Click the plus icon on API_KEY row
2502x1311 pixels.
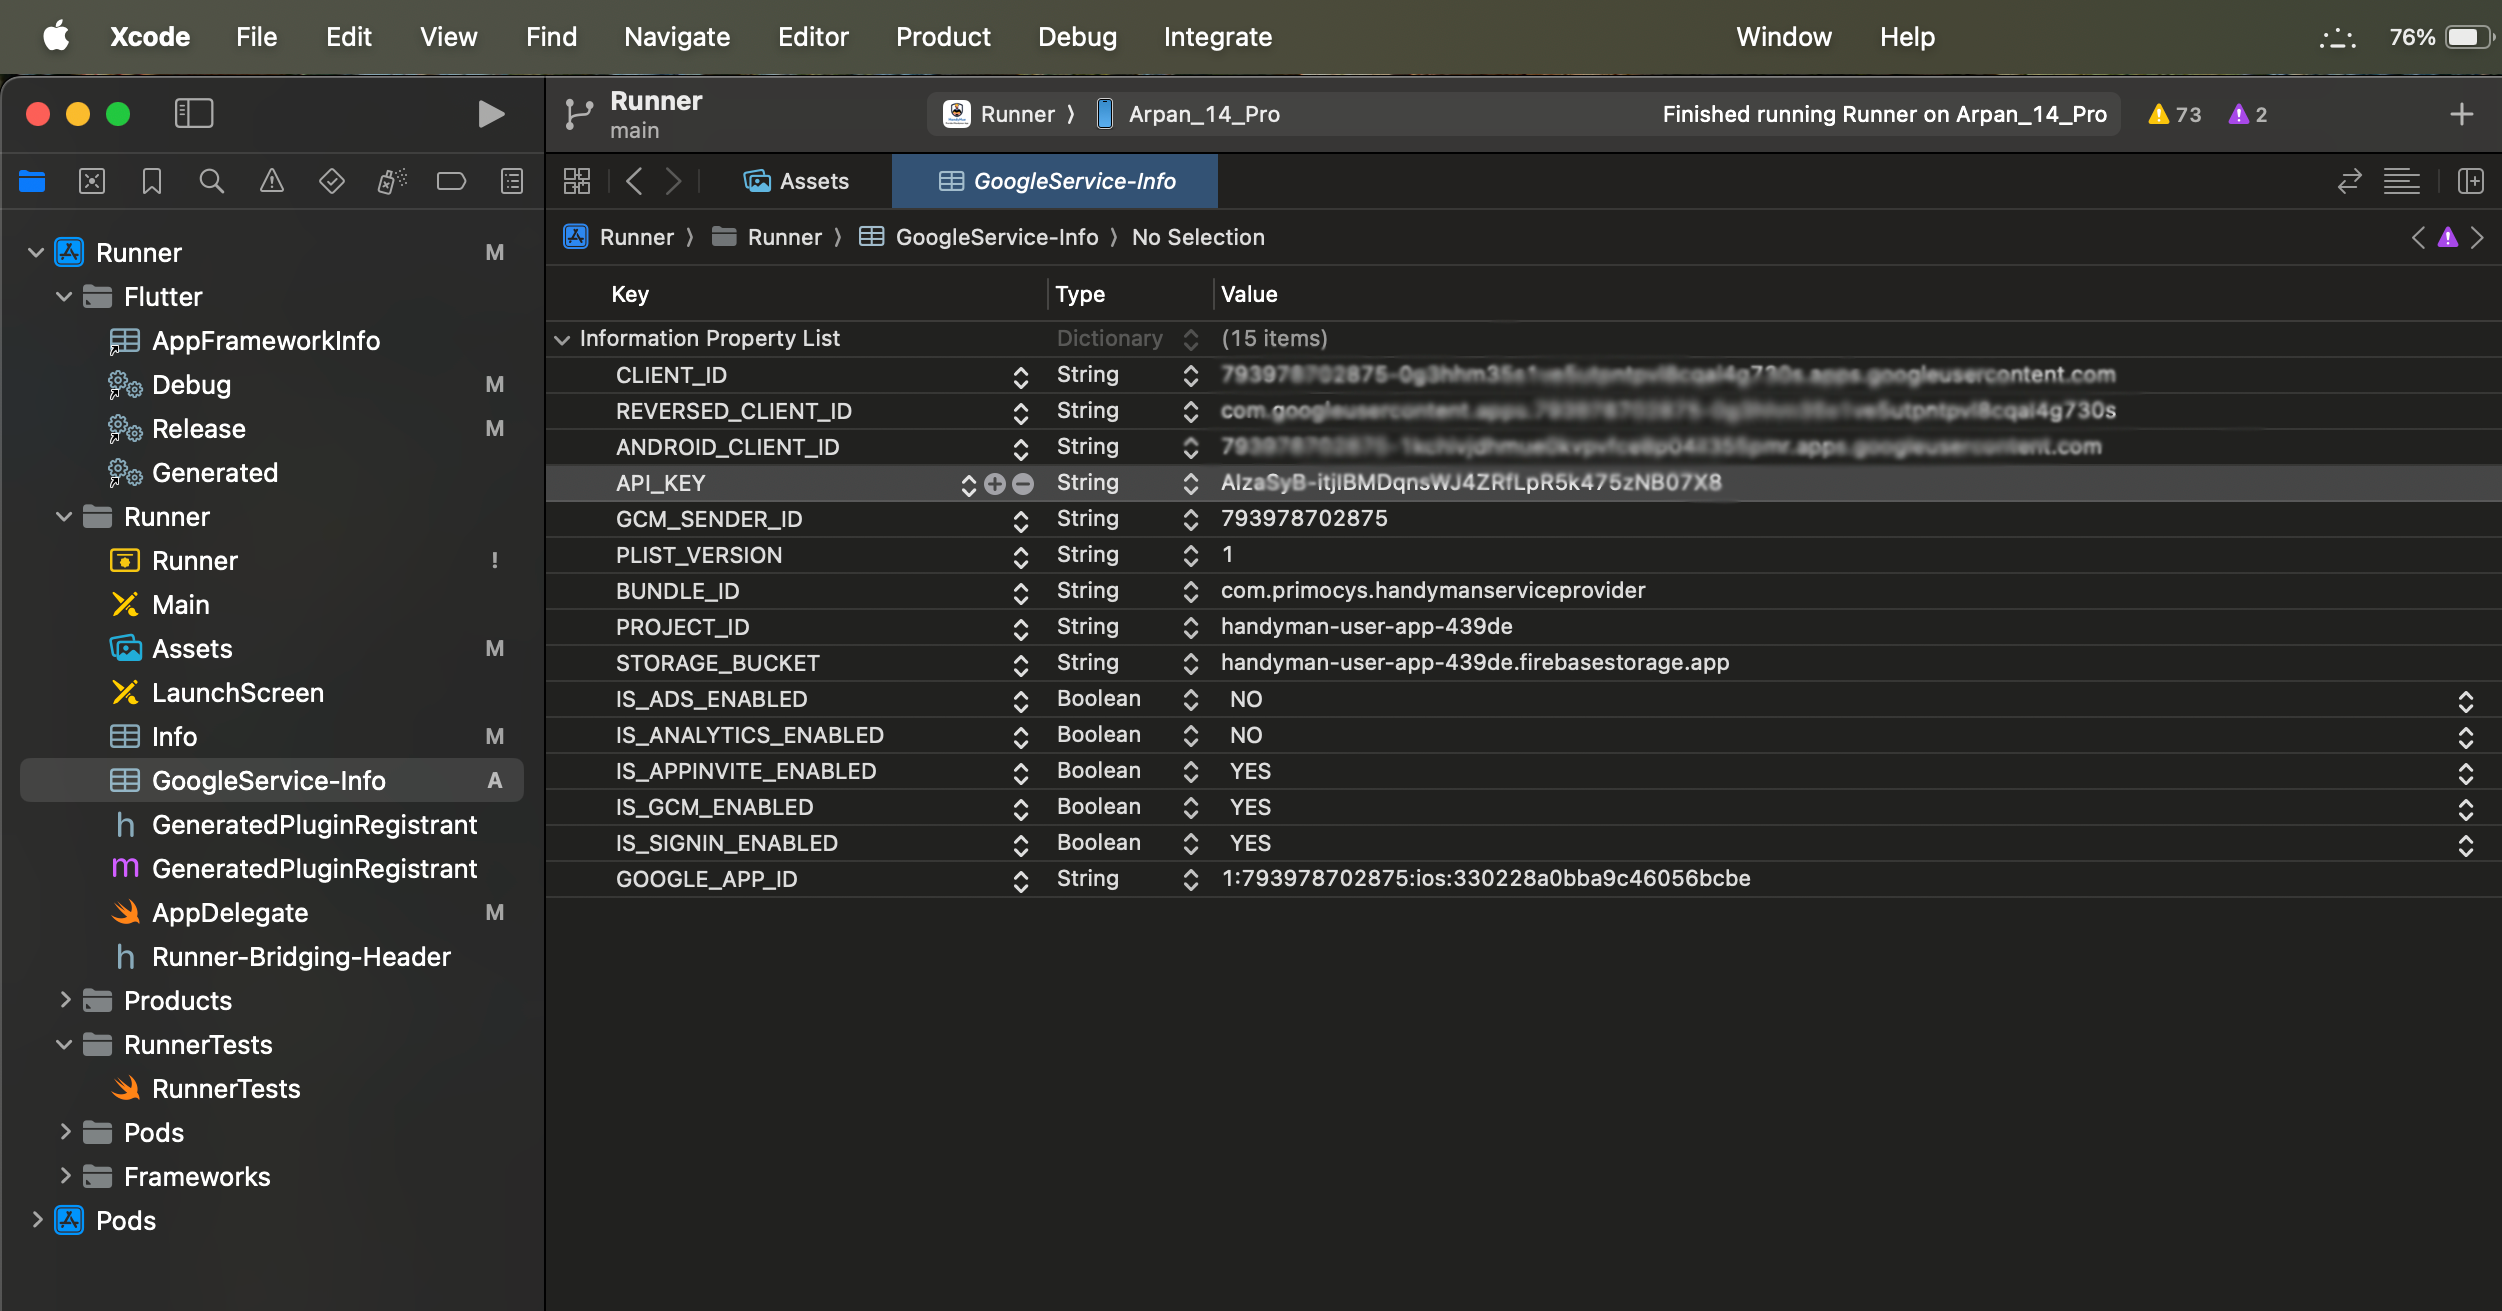[994, 484]
